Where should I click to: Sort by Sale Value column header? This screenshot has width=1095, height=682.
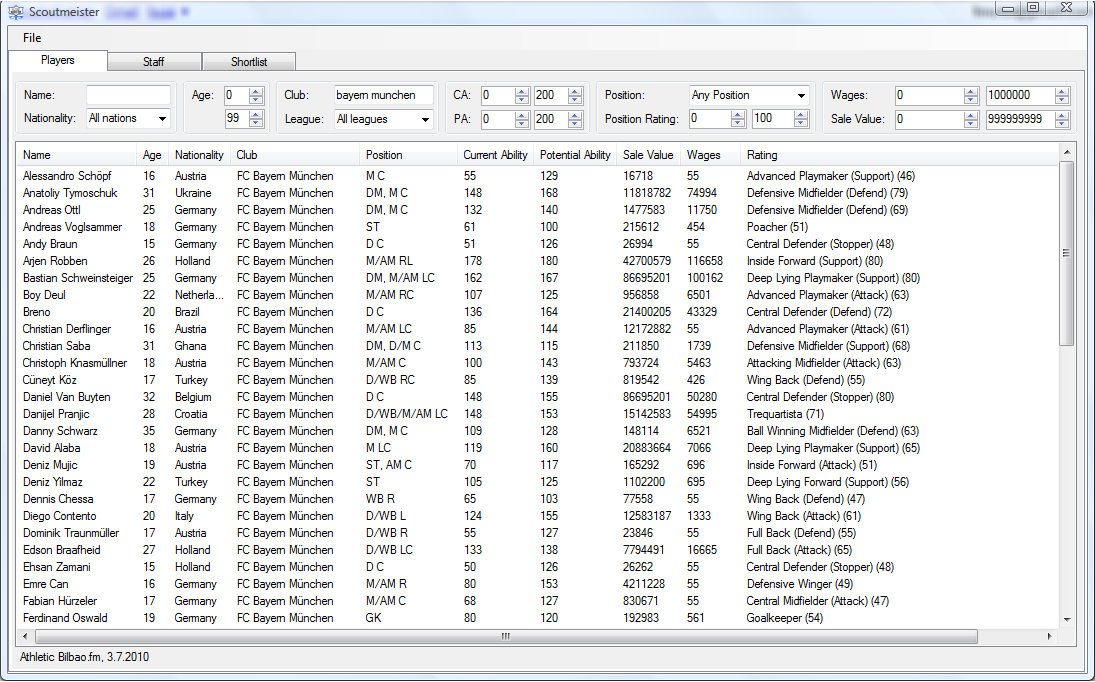647,155
